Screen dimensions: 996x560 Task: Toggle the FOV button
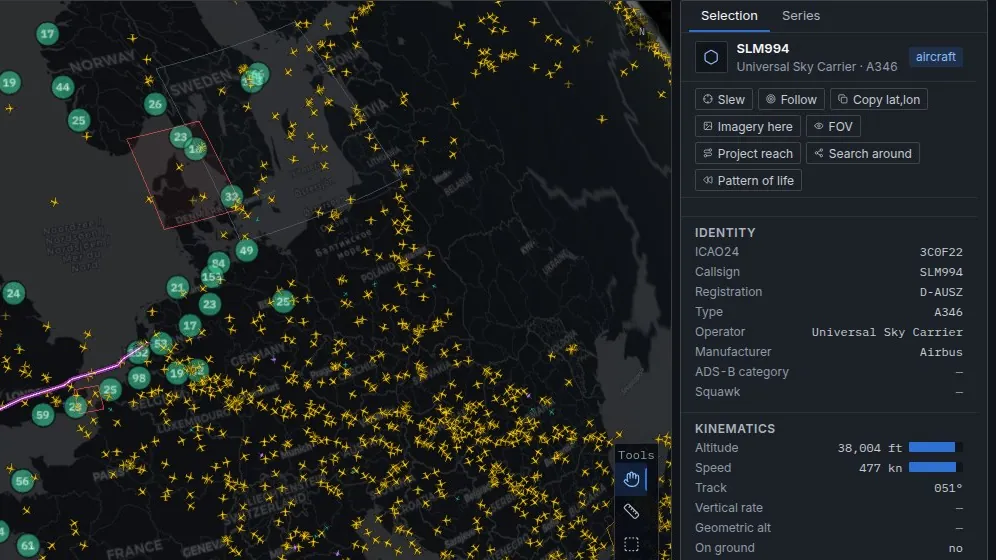(x=833, y=126)
